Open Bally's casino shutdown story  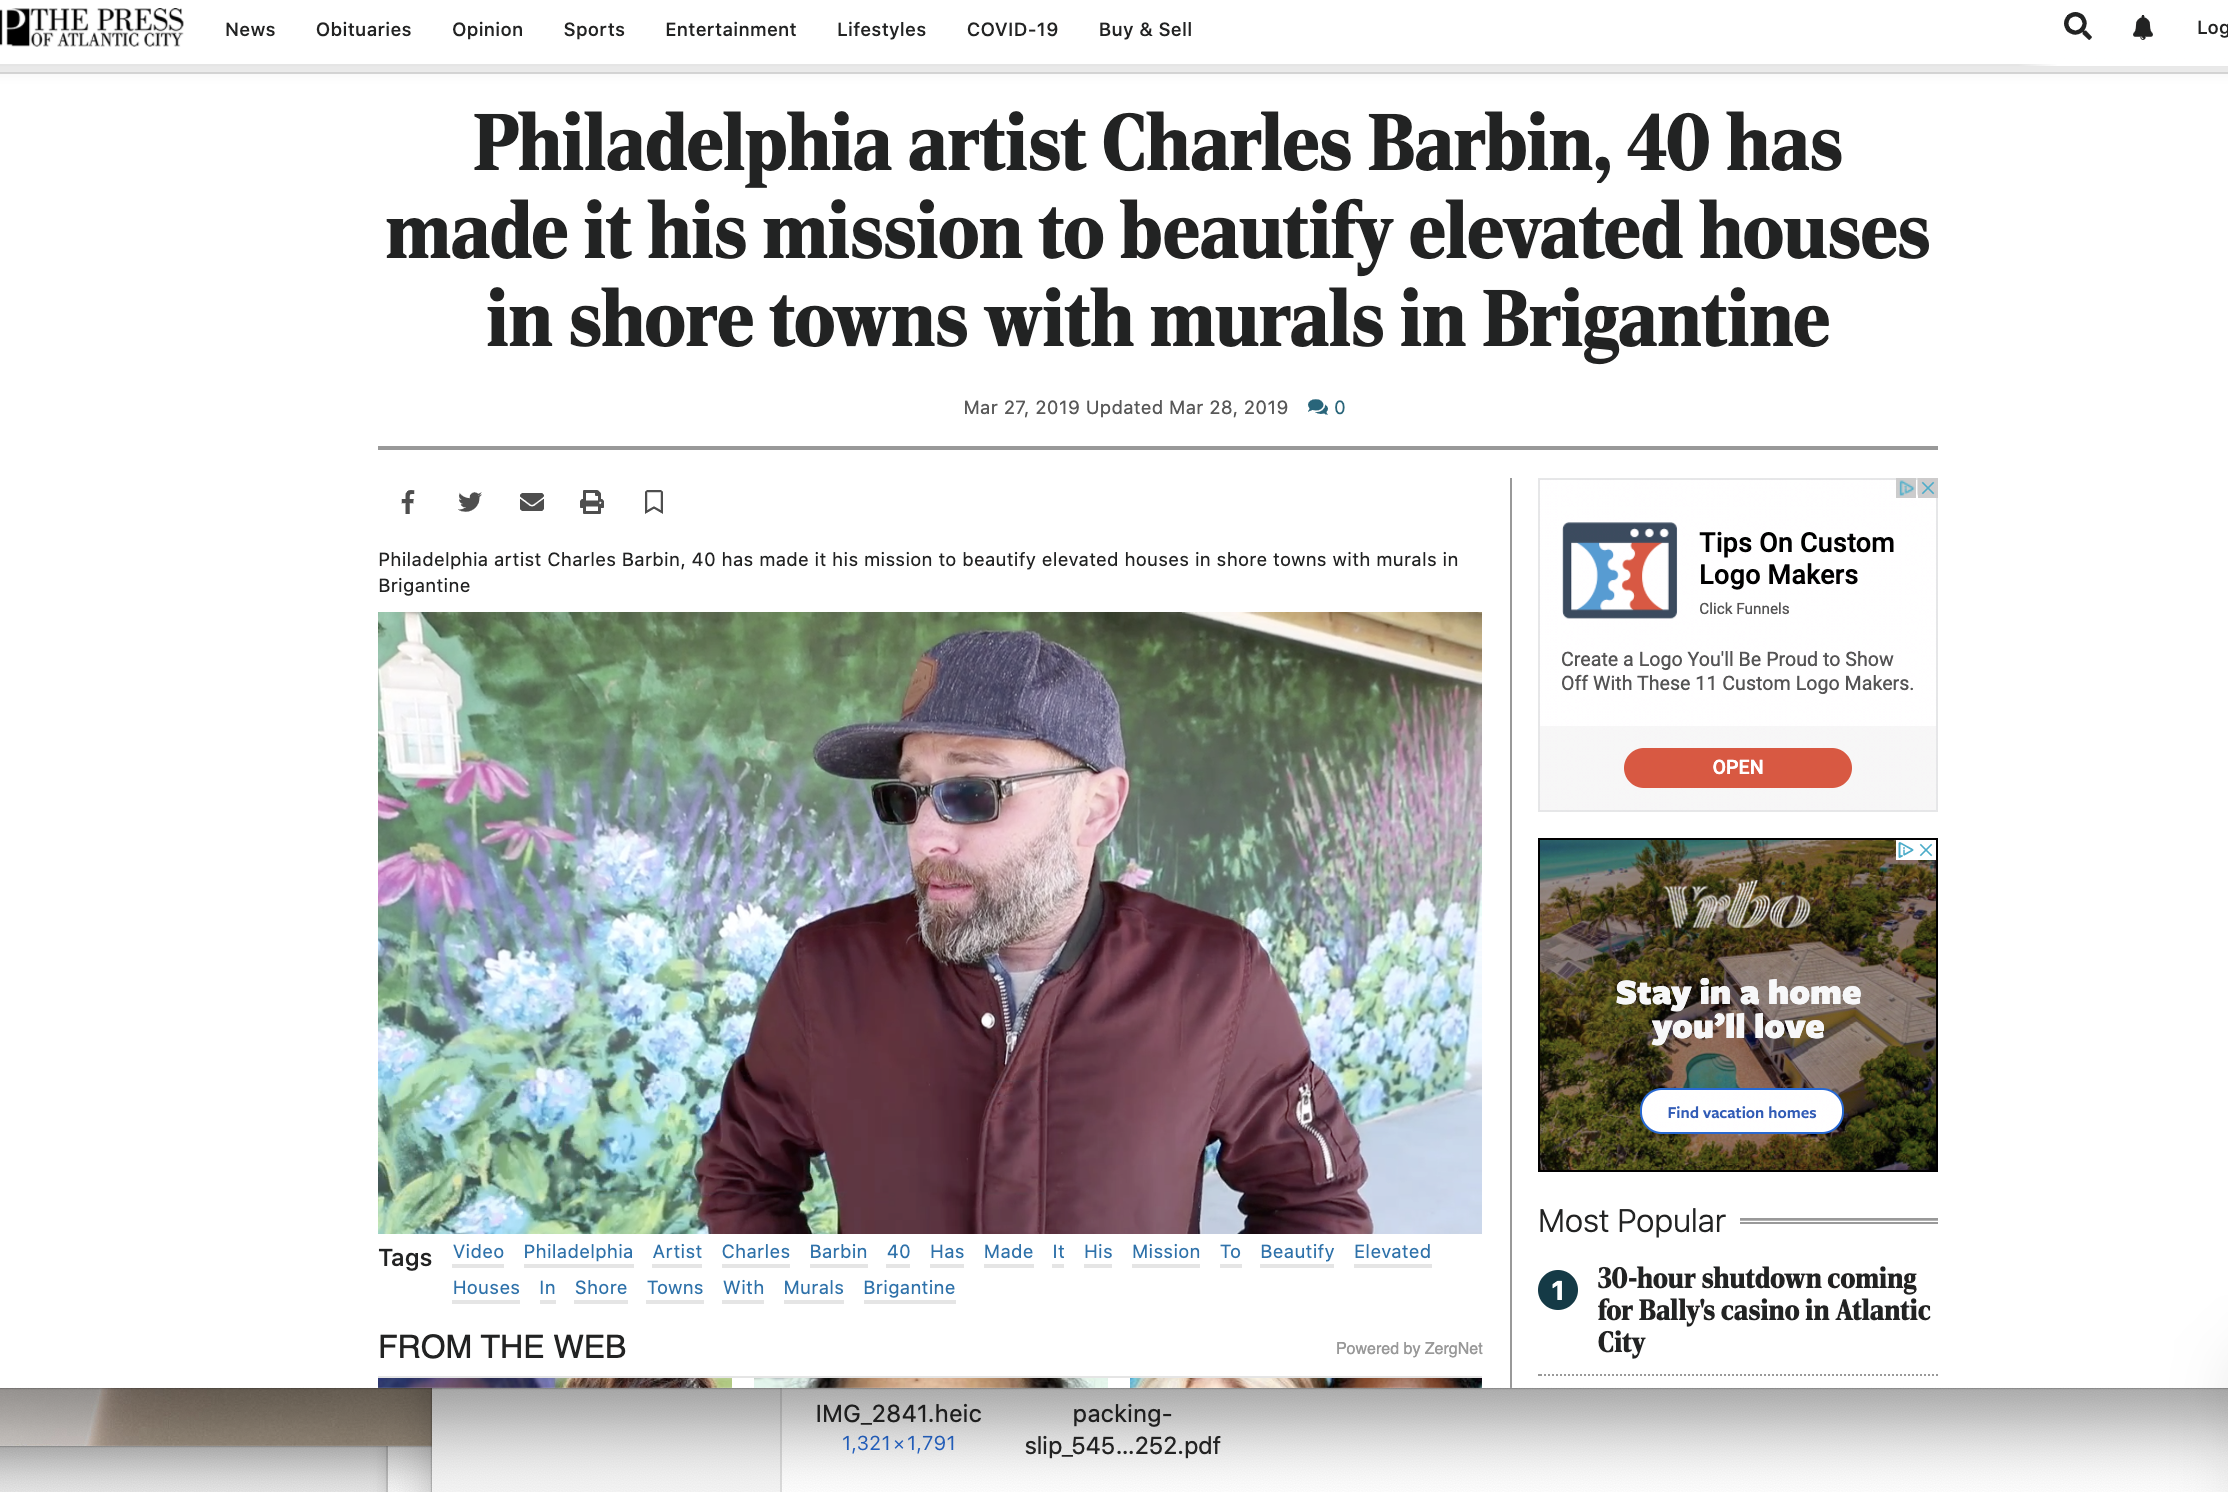(1763, 1310)
